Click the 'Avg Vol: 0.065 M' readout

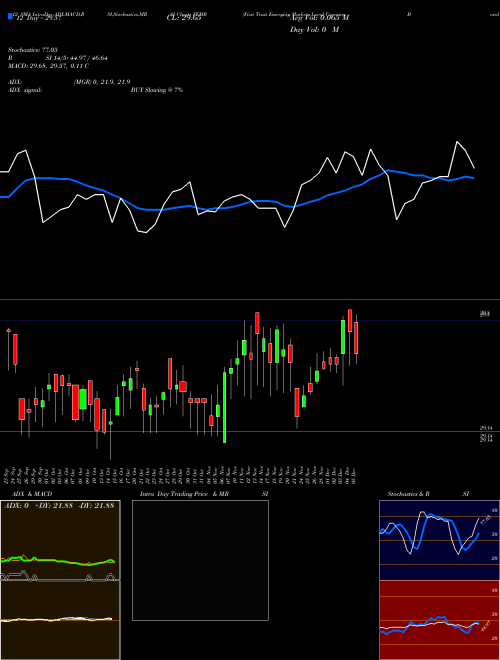pos(319,17)
